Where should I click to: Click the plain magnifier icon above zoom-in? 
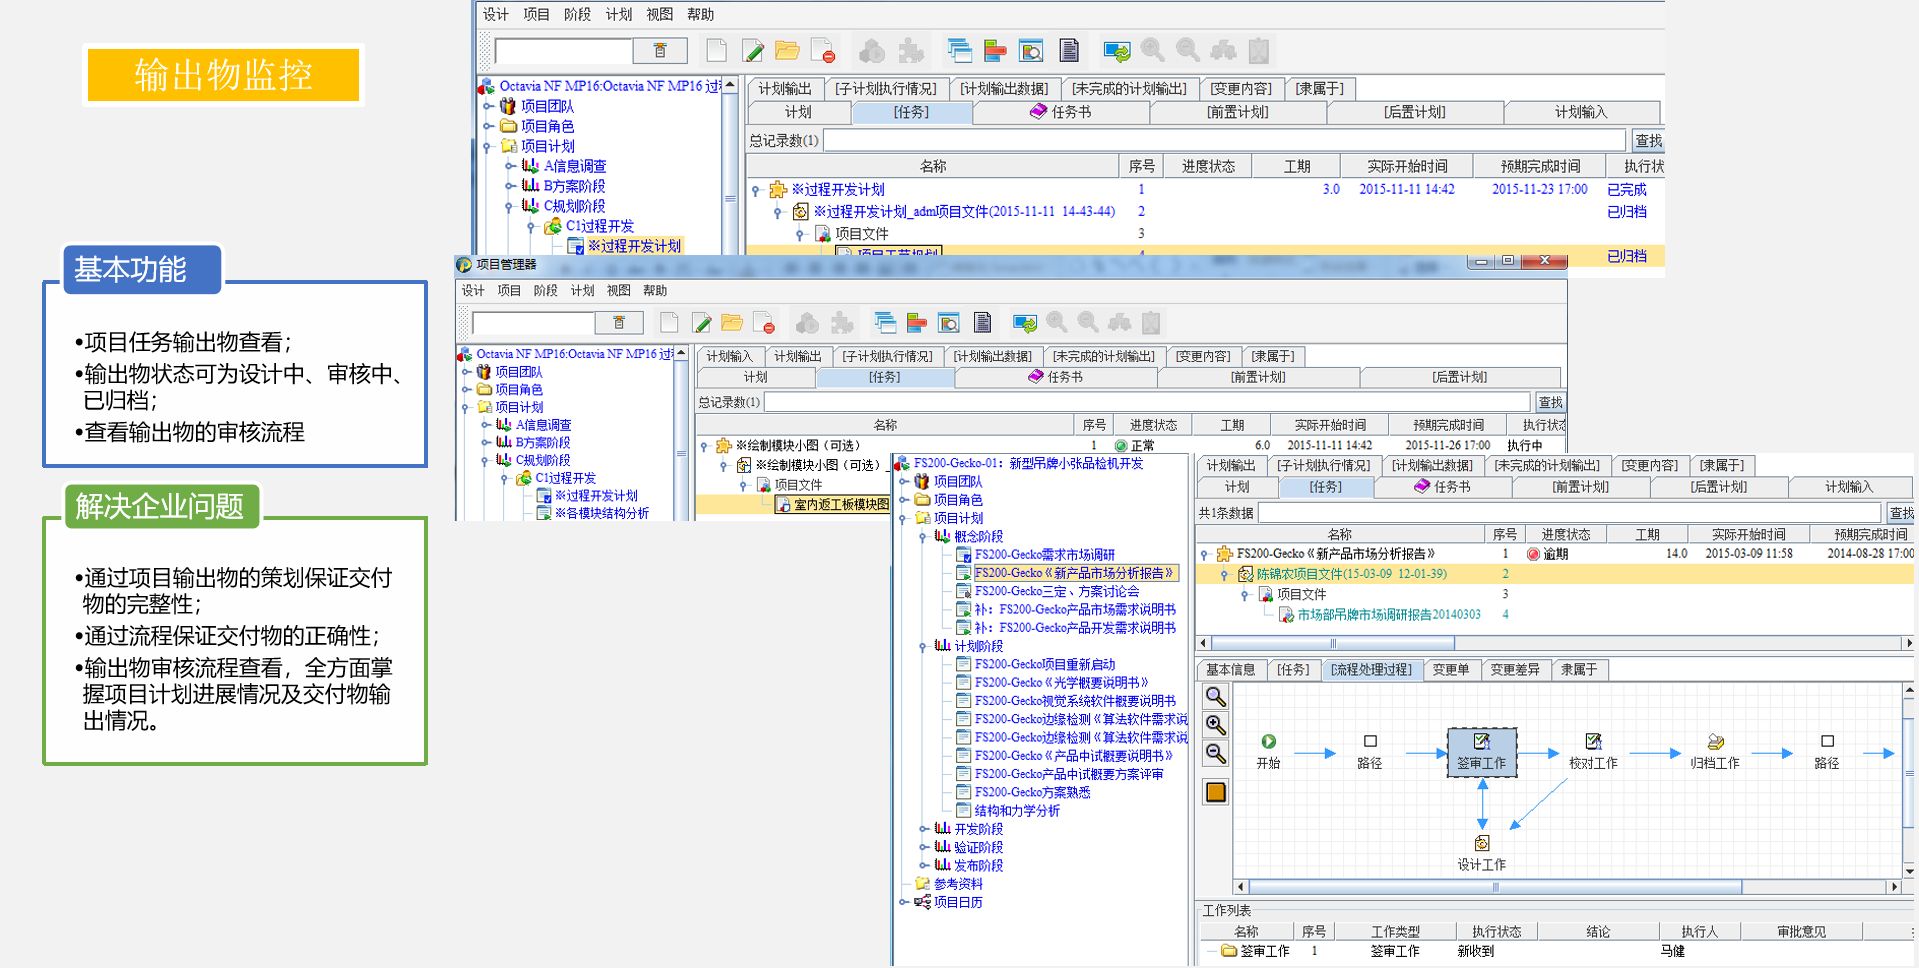(x=1215, y=697)
